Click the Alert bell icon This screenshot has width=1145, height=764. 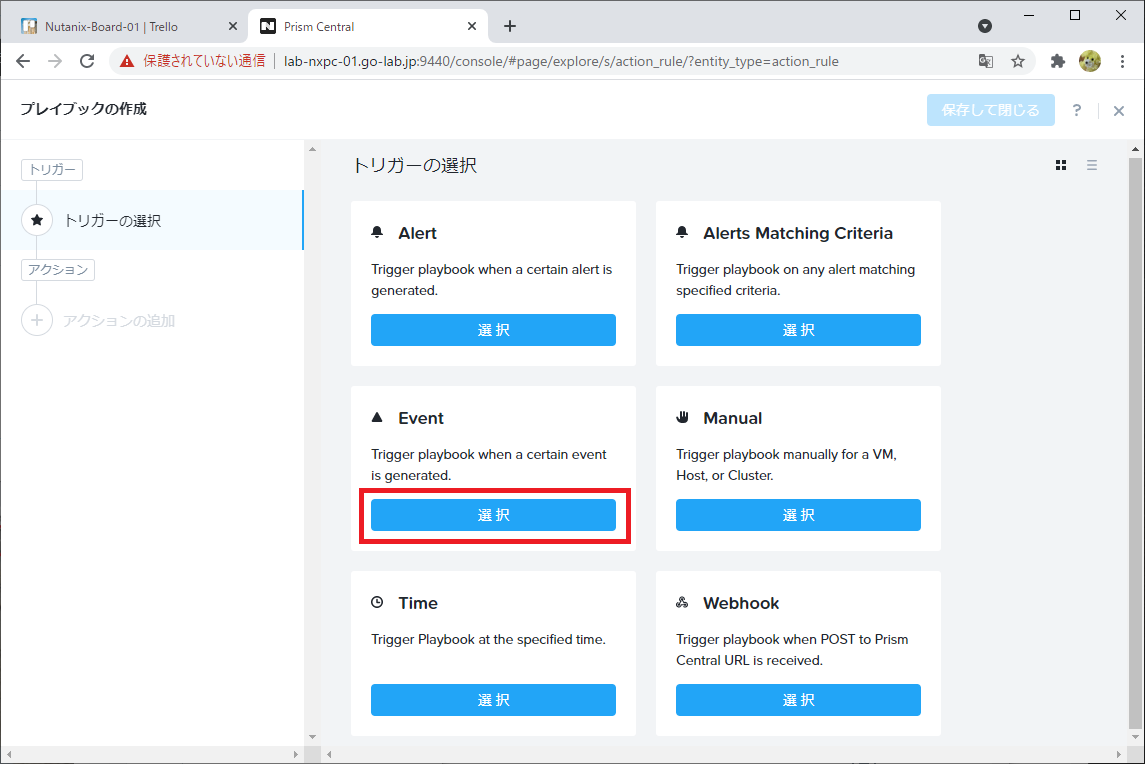[x=377, y=232]
